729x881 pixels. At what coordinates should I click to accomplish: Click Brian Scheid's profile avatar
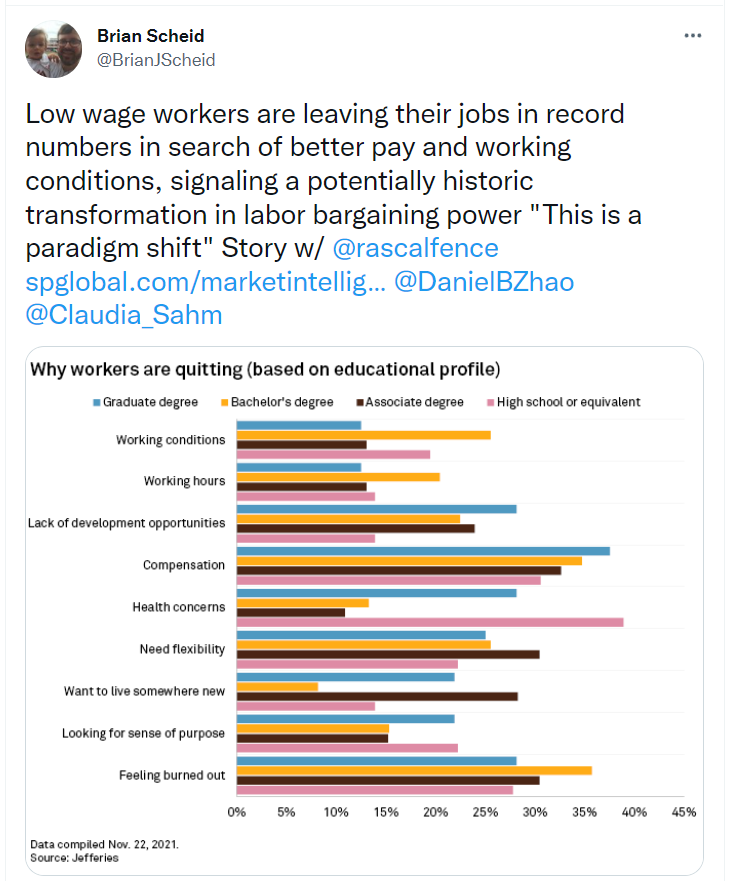[x=54, y=48]
